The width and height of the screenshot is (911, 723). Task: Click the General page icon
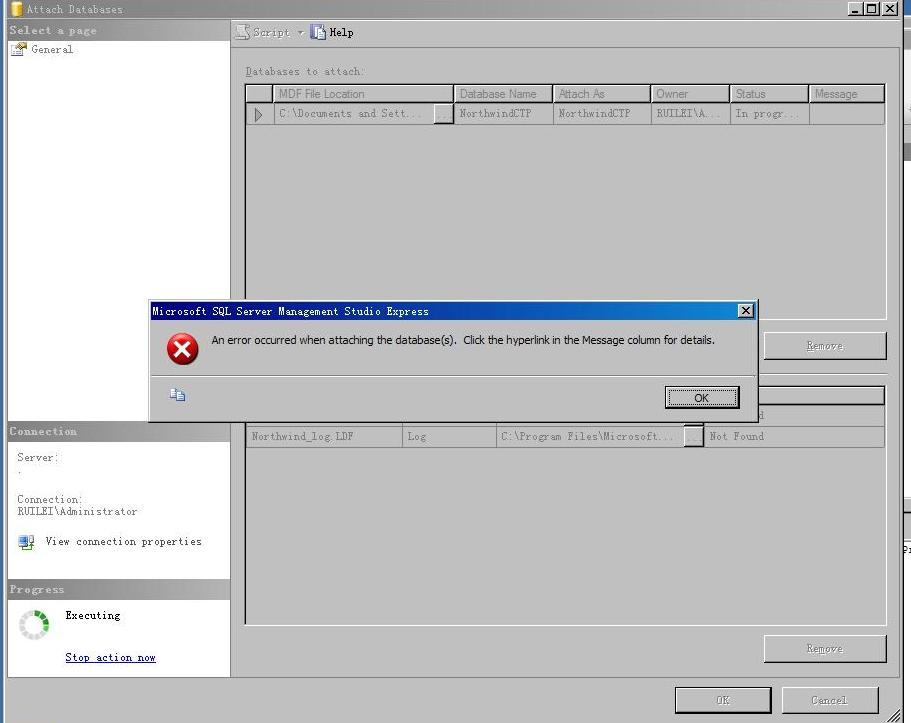(x=19, y=49)
